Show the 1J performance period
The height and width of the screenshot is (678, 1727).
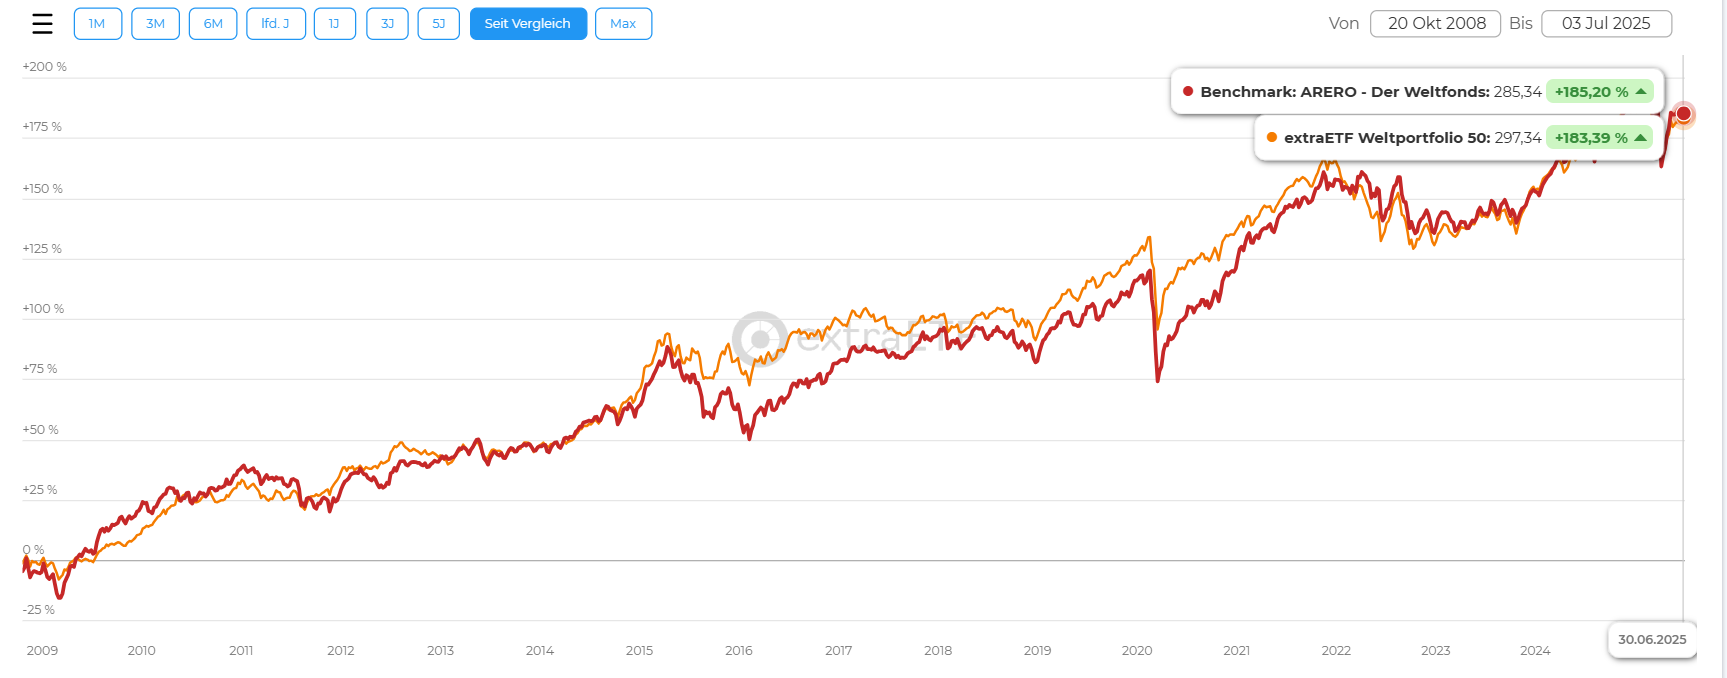tap(334, 24)
